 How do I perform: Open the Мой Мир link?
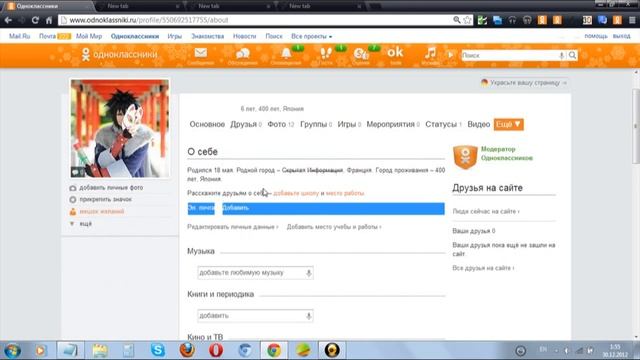point(89,36)
